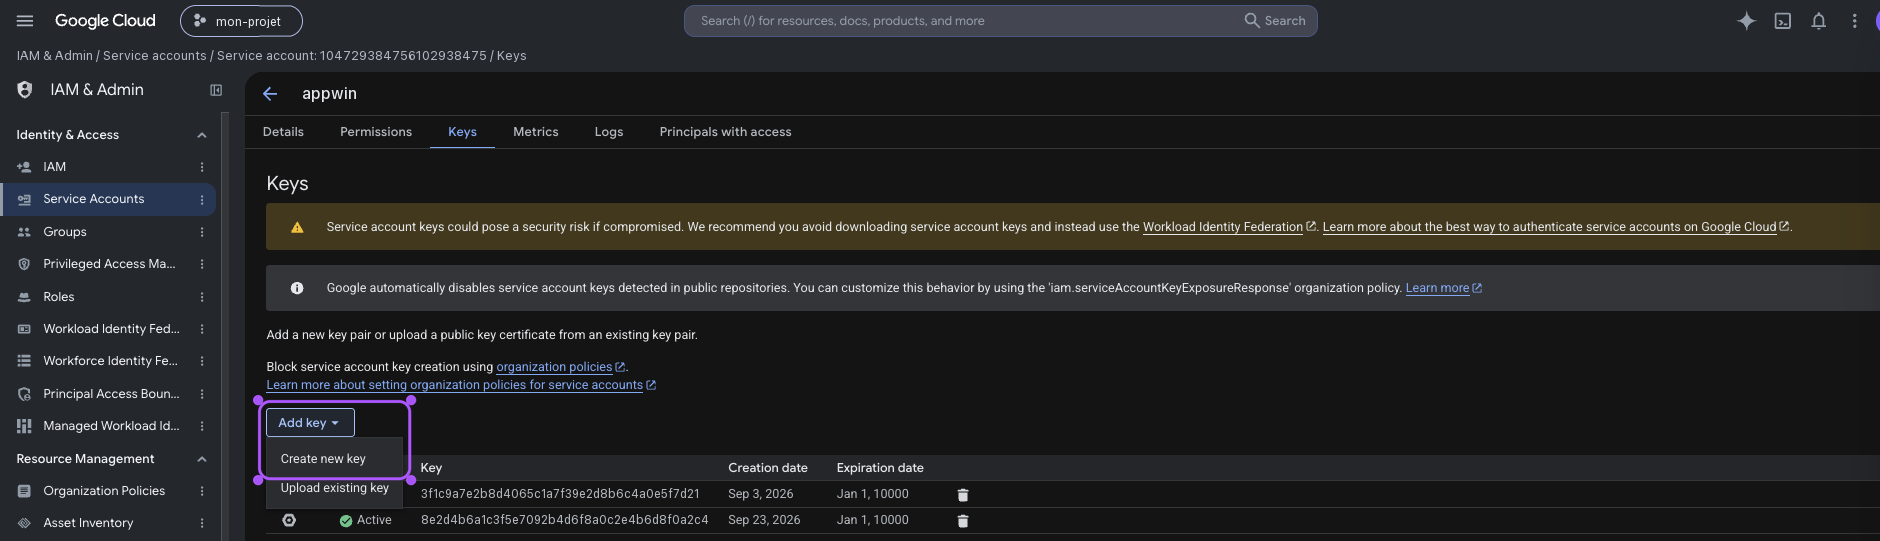Open three-dot menu for Roles
The width and height of the screenshot is (1880, 541).
[x=202, y=297]
